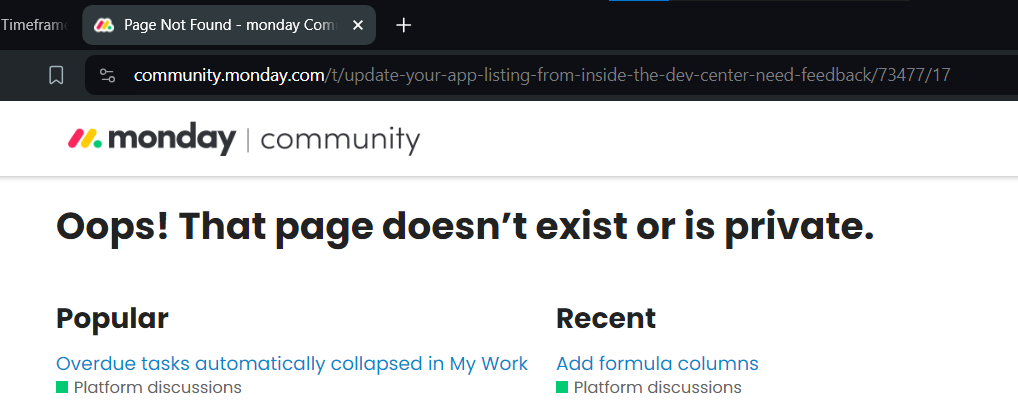Close the Page Not Found tab

358,25
